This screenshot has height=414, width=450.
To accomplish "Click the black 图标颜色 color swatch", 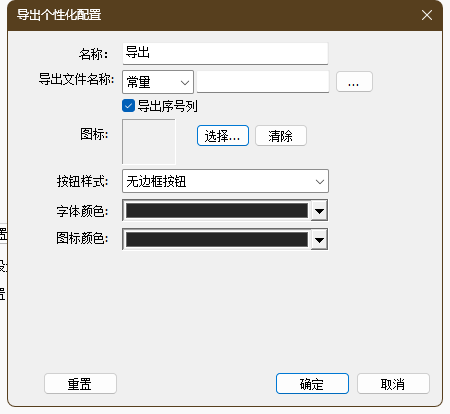I will (x=217, y=239).
